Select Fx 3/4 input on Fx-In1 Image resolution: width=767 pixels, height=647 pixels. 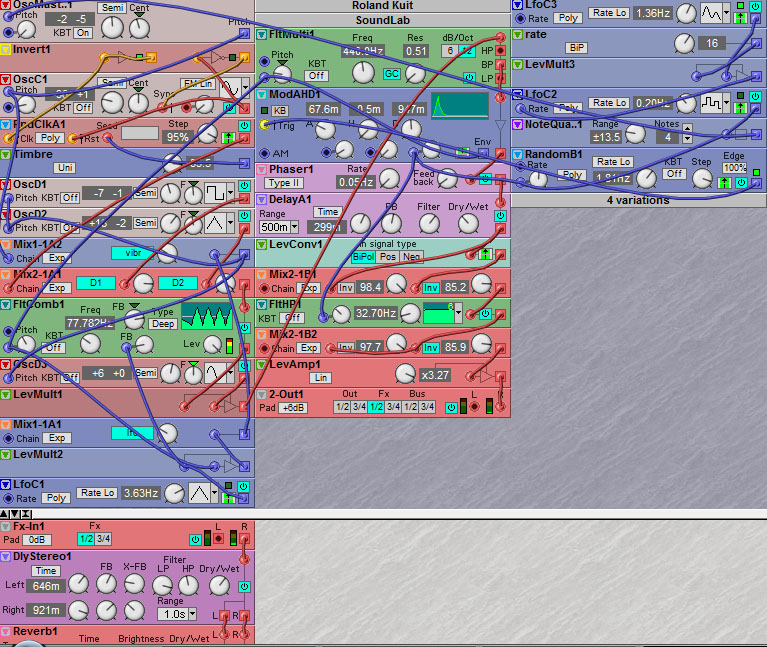click(x=101, y=539)
